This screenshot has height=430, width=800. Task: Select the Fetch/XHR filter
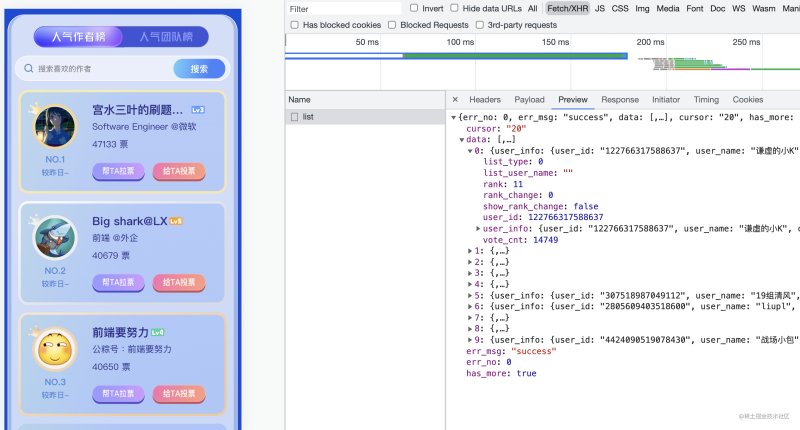[567, 9]
